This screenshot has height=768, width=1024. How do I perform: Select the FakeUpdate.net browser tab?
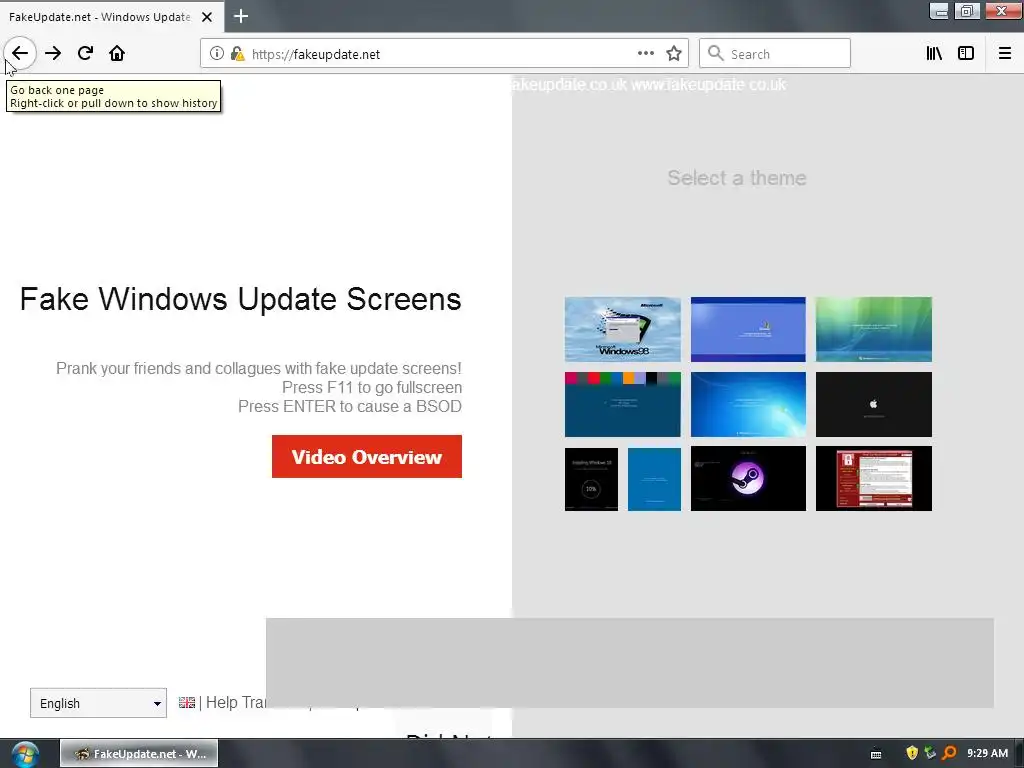click(111, 16)
